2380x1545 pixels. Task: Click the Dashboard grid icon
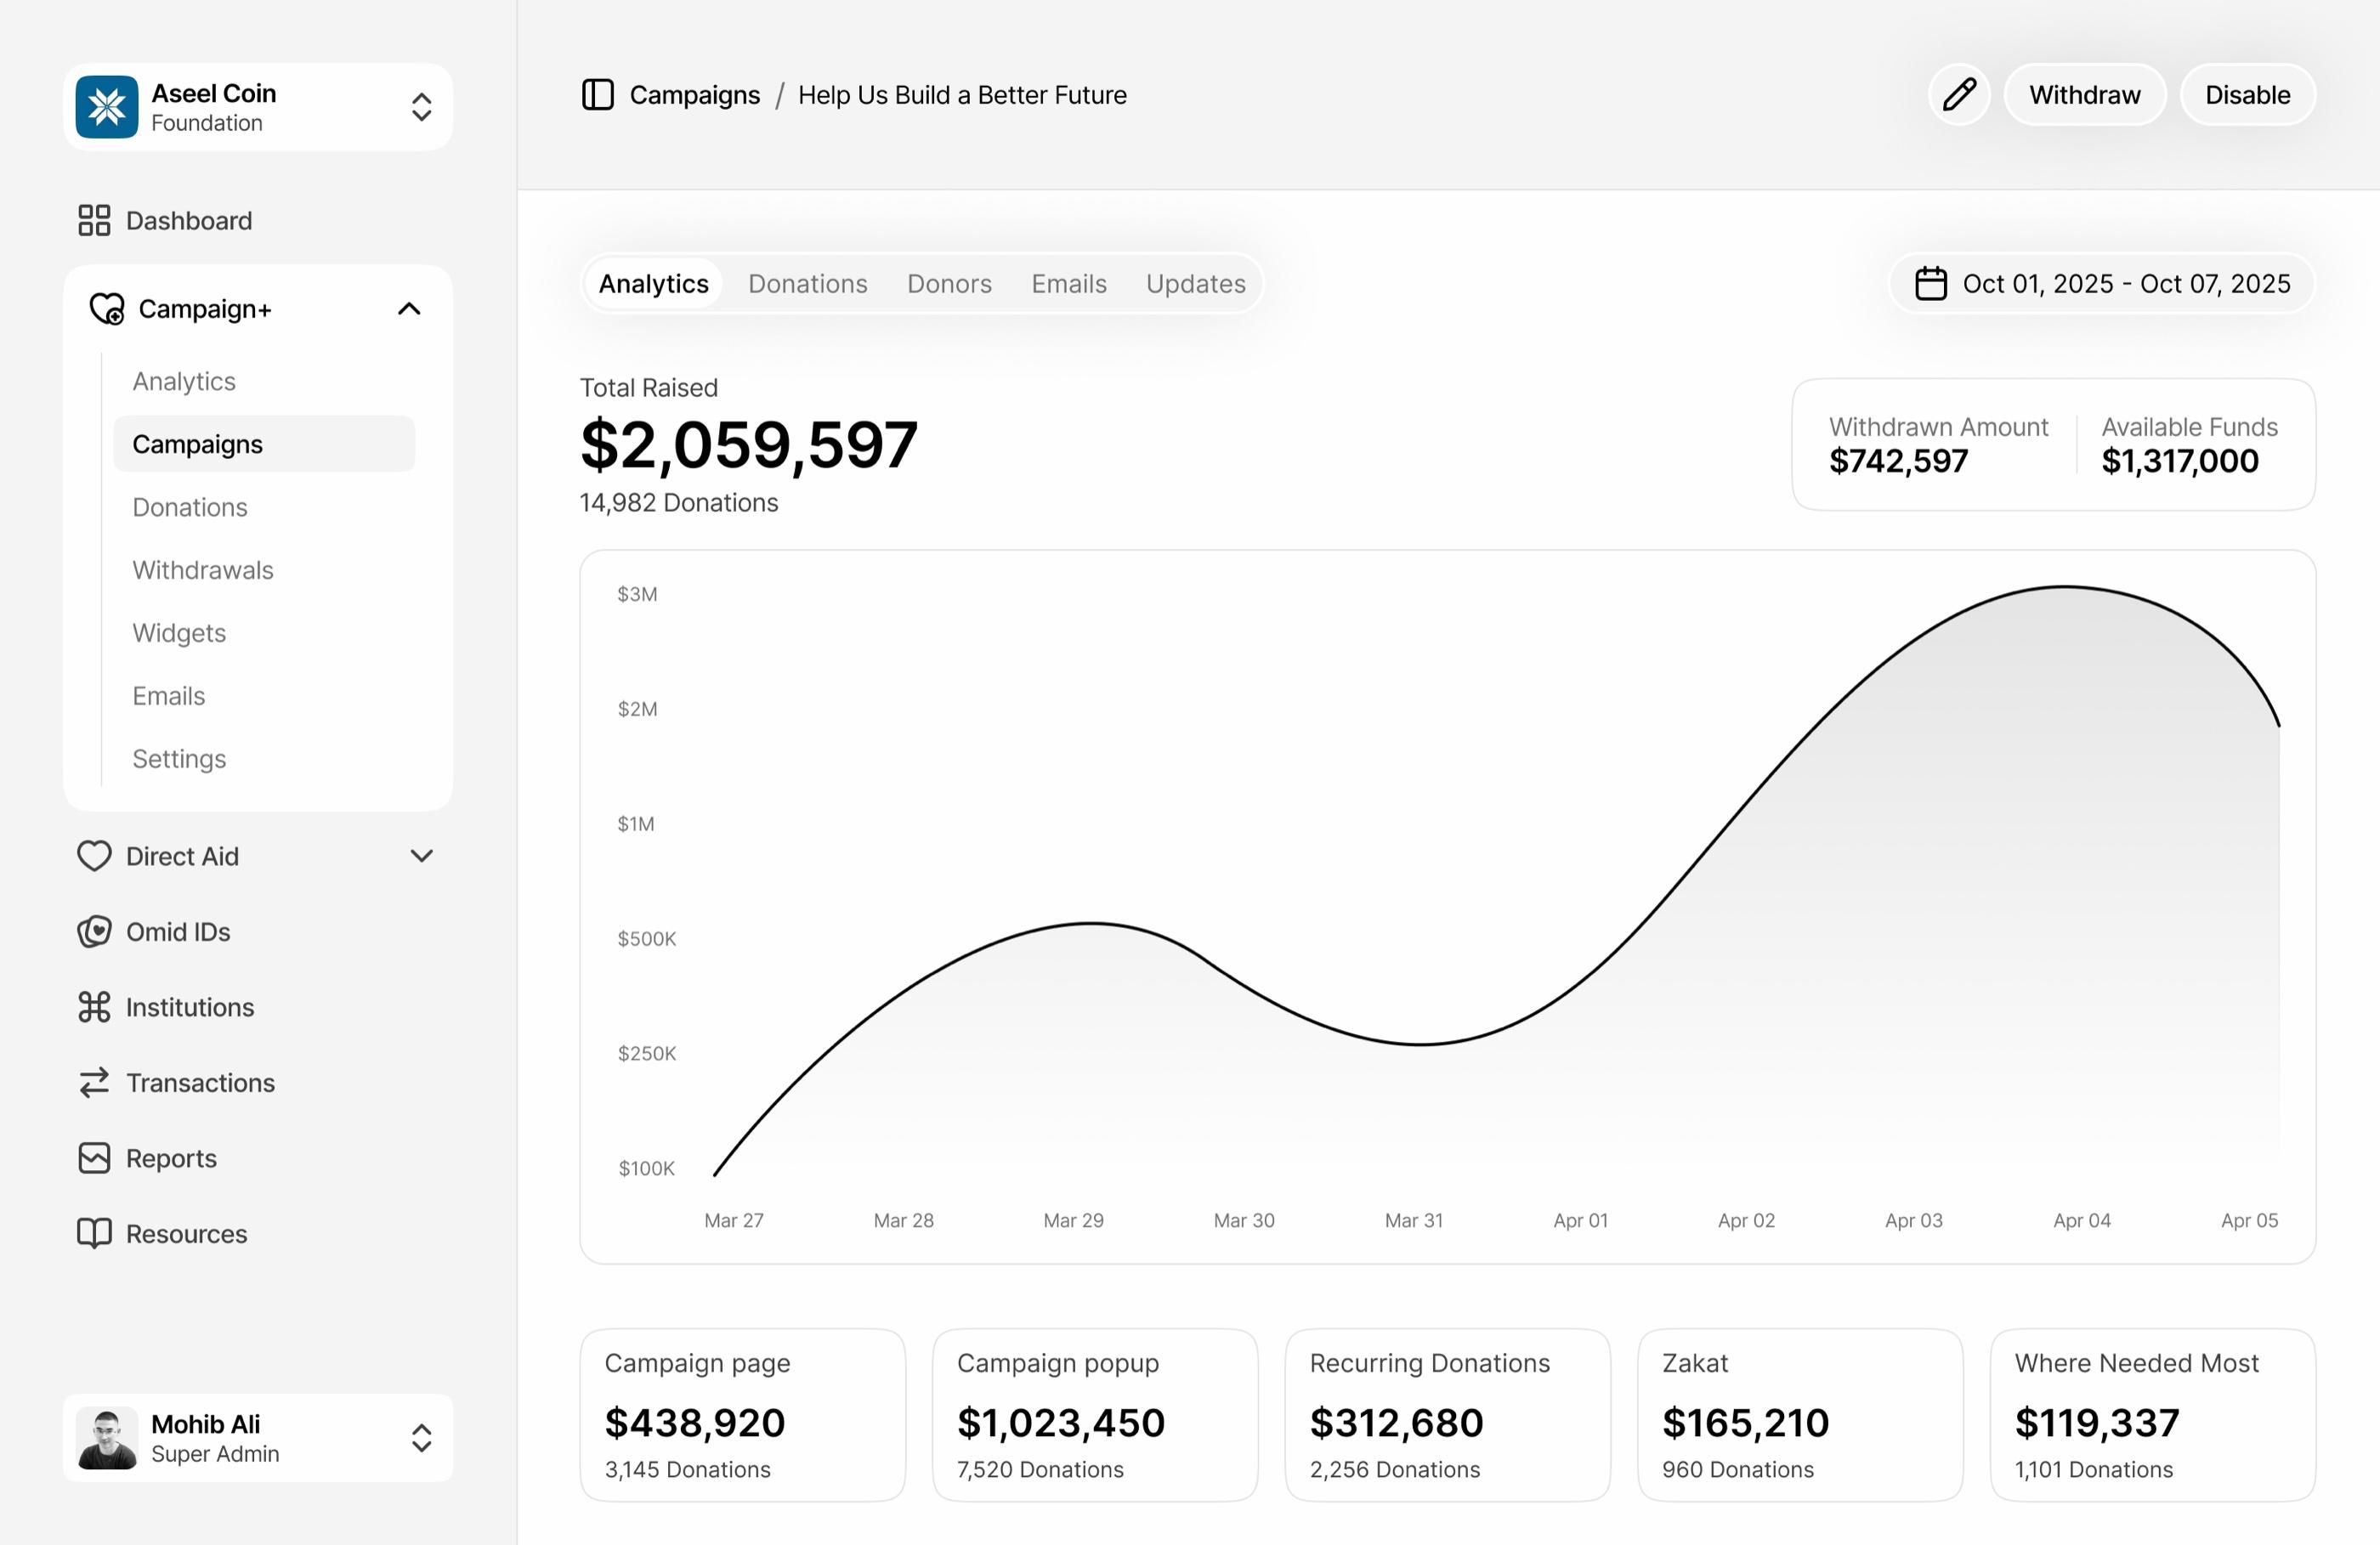click(x=94, y=220)
